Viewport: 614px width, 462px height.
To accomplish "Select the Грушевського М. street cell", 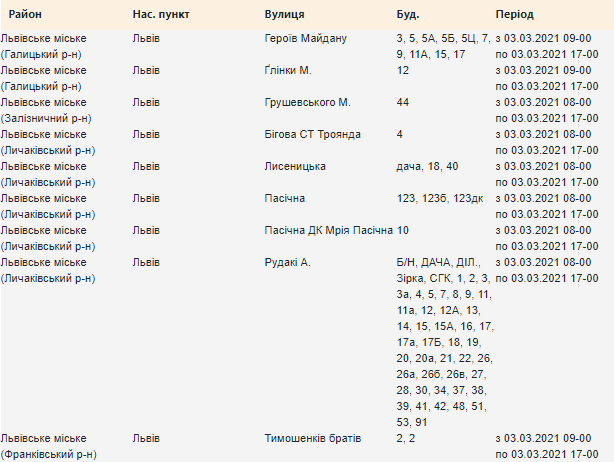I will click(x=307, y=103).
